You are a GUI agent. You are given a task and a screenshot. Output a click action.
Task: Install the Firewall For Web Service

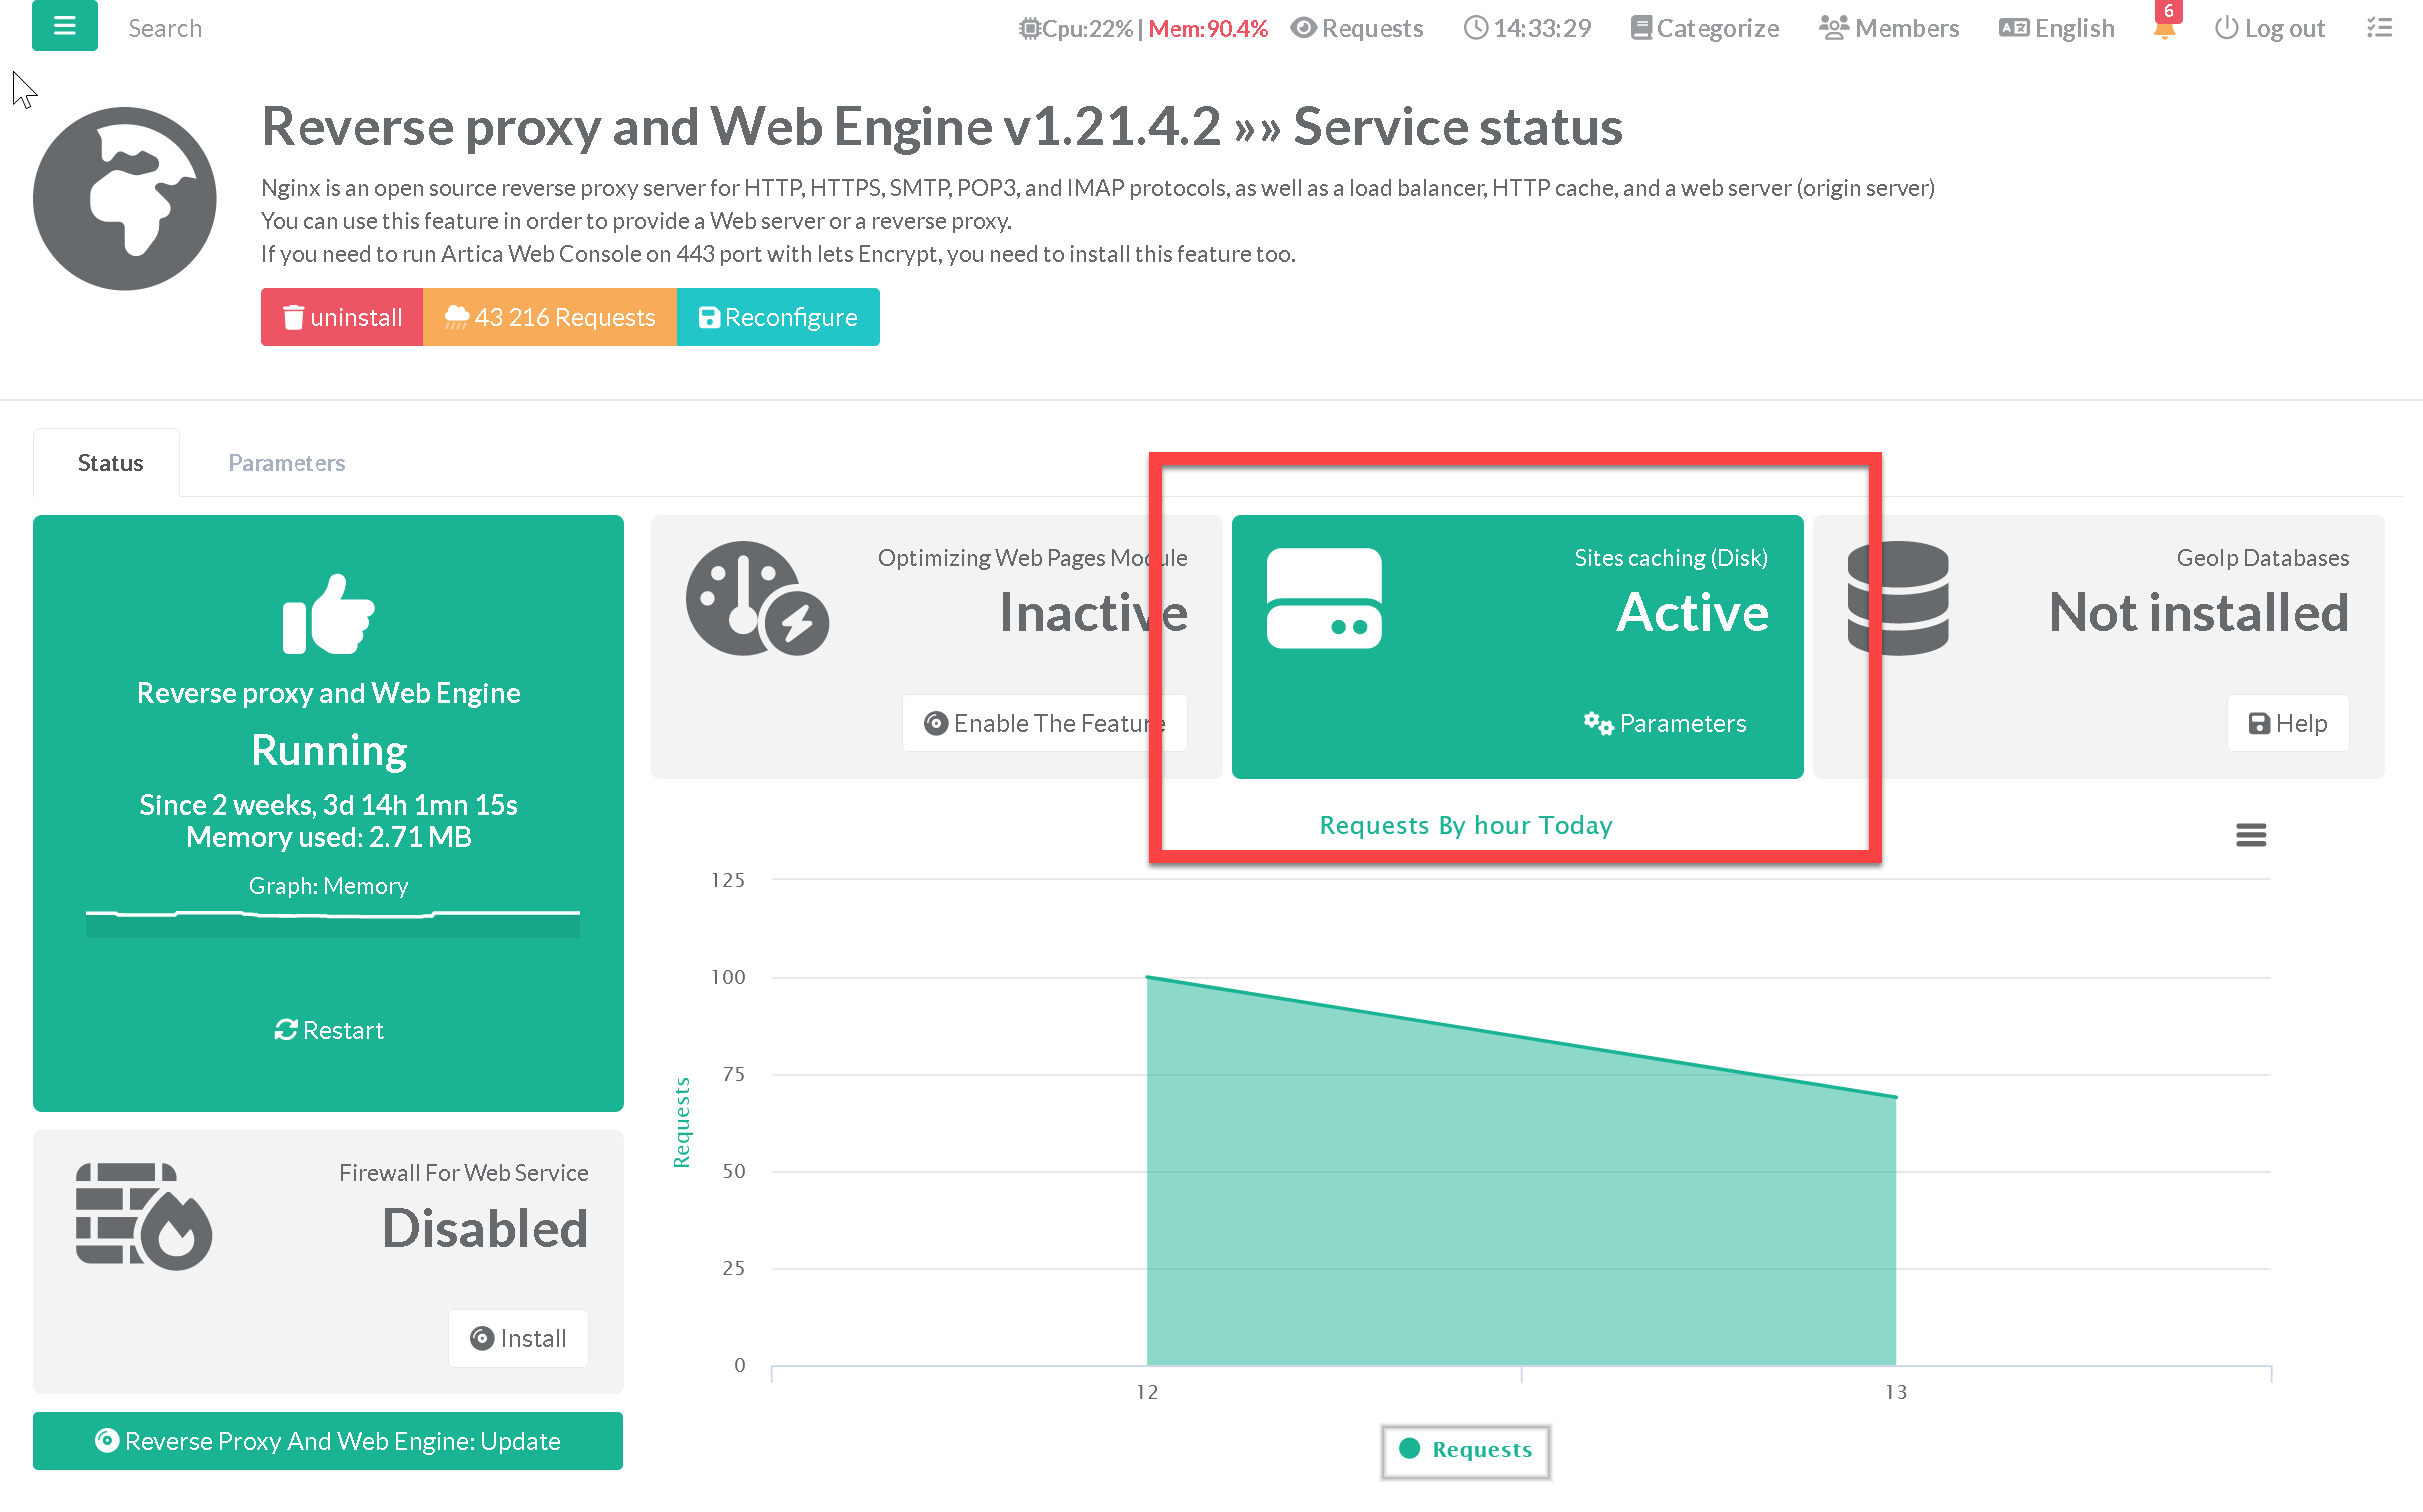(518, 1338)
